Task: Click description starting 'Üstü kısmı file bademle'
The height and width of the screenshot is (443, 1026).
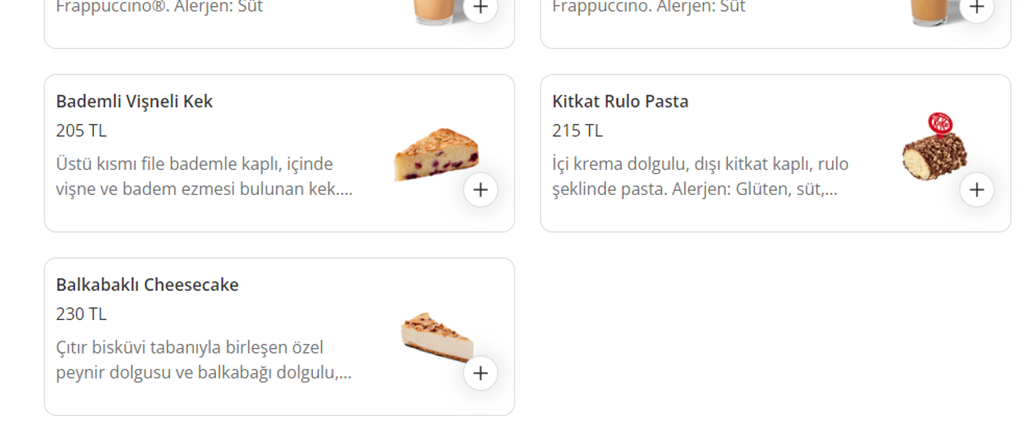Action: pos(204,176)
